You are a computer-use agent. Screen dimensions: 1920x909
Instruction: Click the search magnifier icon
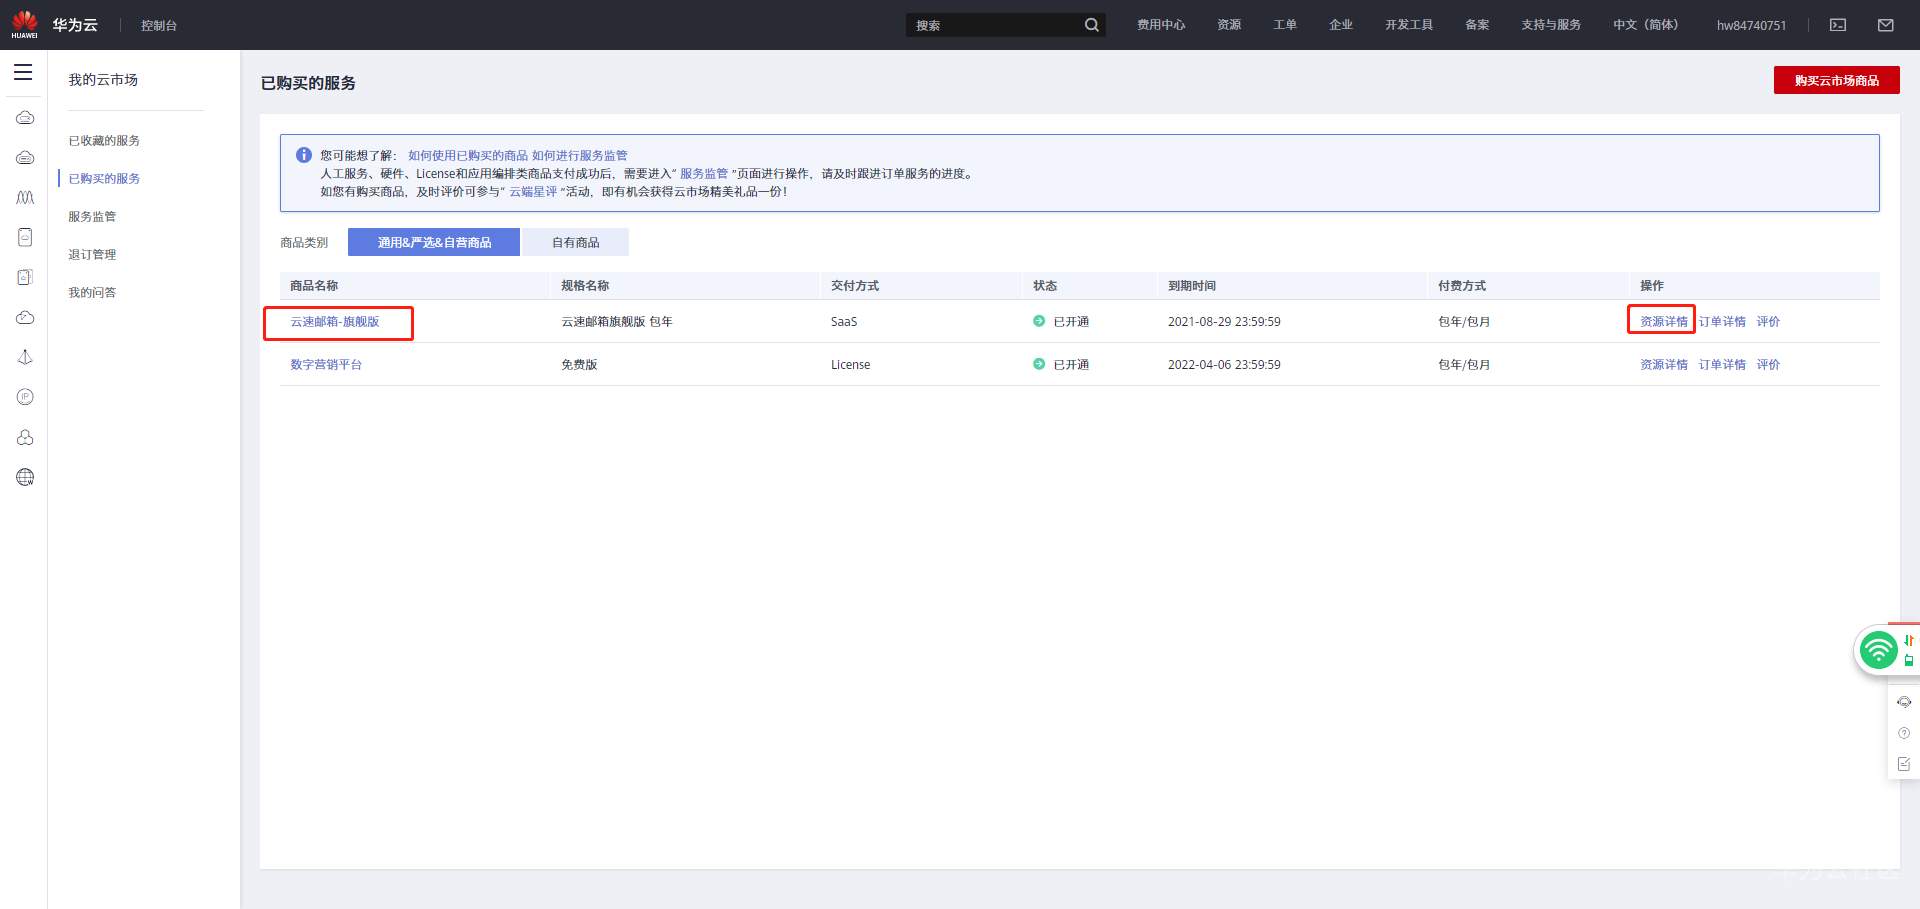[x=1092, y=25]
